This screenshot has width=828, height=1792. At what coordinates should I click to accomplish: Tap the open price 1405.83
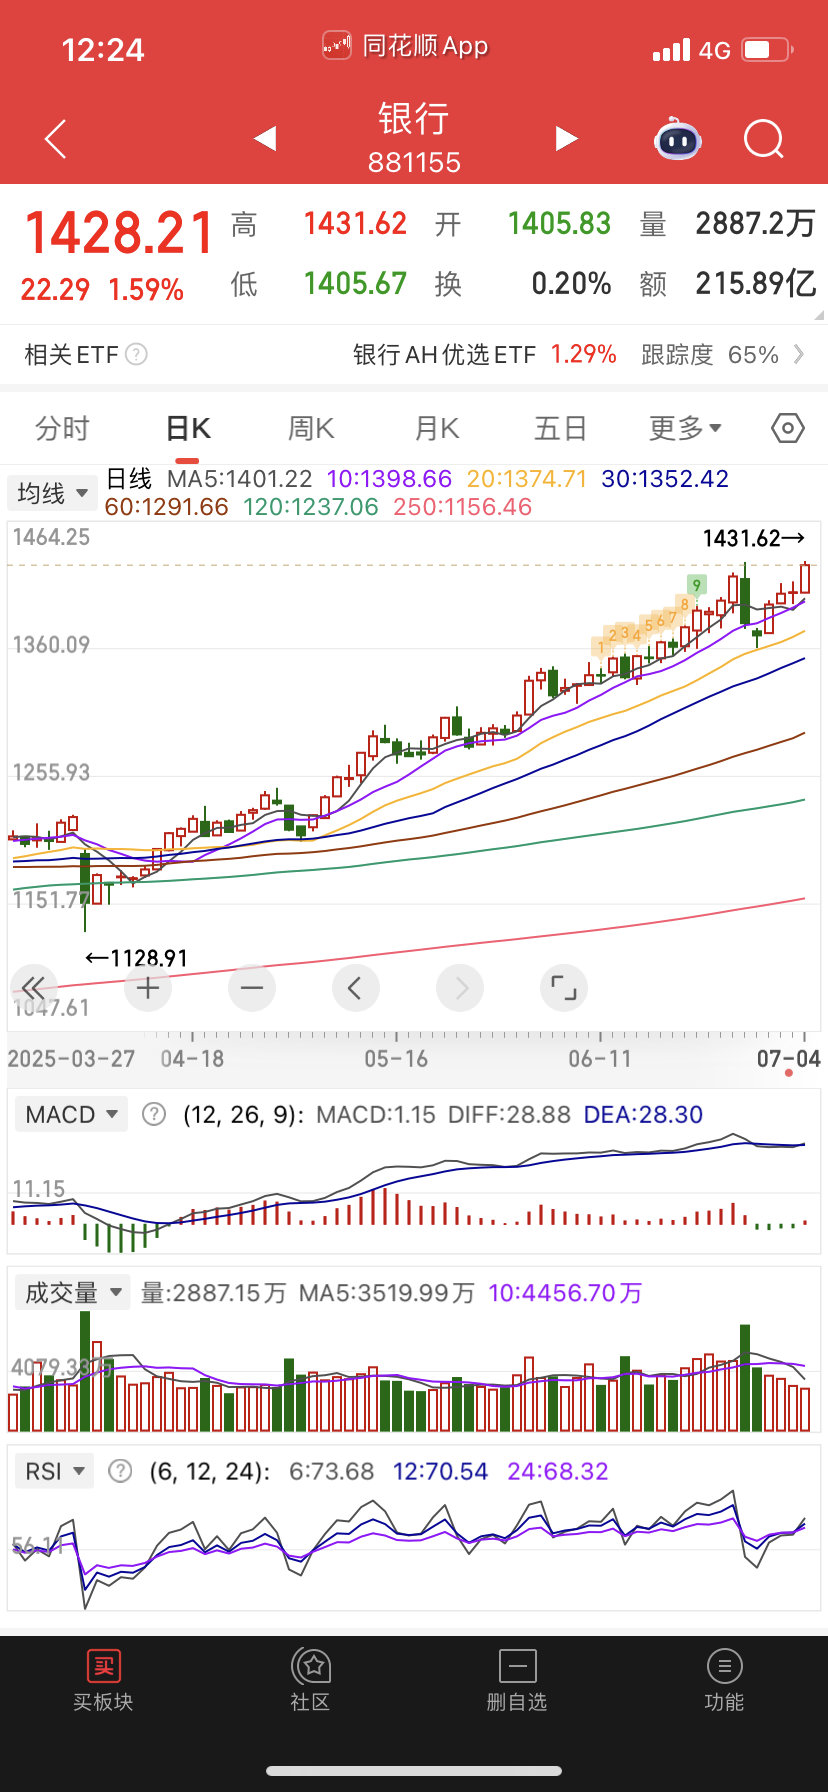click(x=559, y=223)
